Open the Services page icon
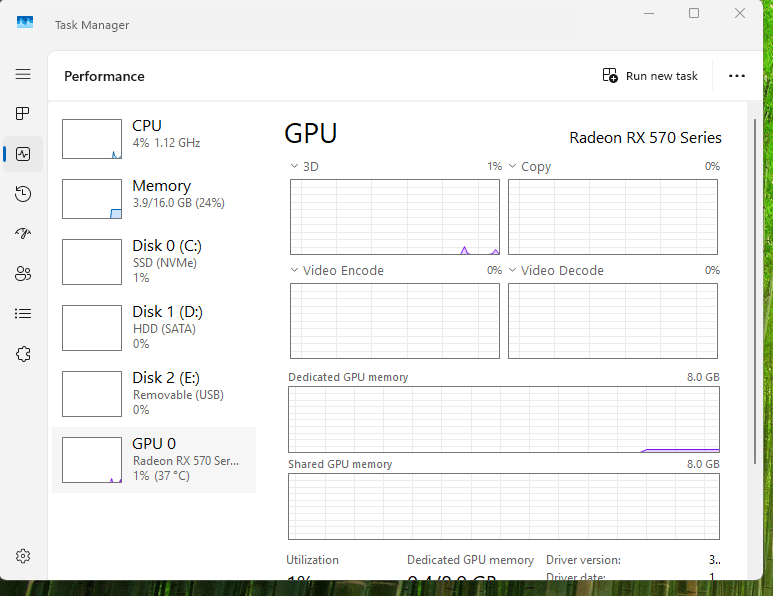Viewport: 773px width, 596px height. click(23, 353)
